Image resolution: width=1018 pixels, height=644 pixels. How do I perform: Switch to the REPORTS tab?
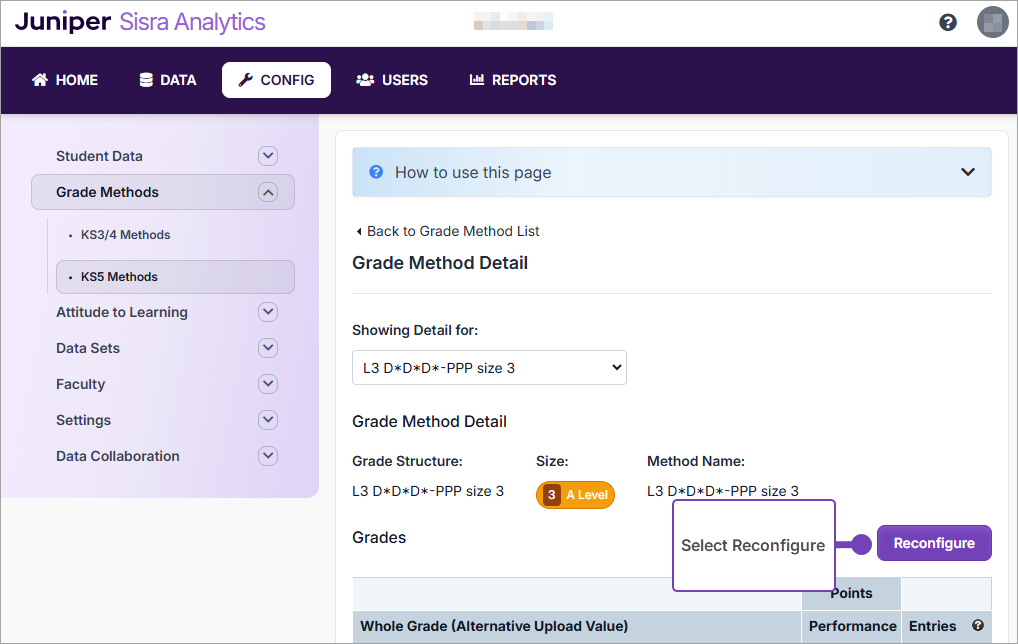513,80
